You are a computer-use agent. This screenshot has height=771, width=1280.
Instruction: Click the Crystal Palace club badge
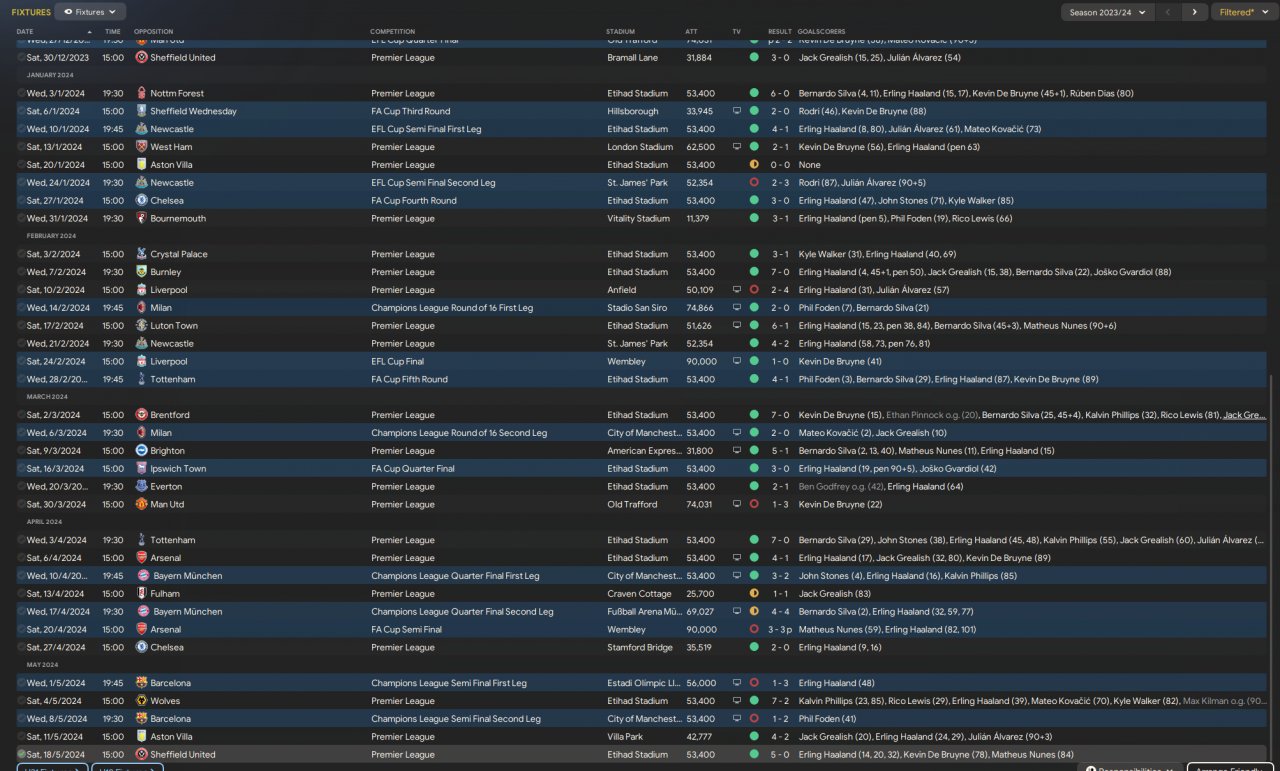(141, 254)
